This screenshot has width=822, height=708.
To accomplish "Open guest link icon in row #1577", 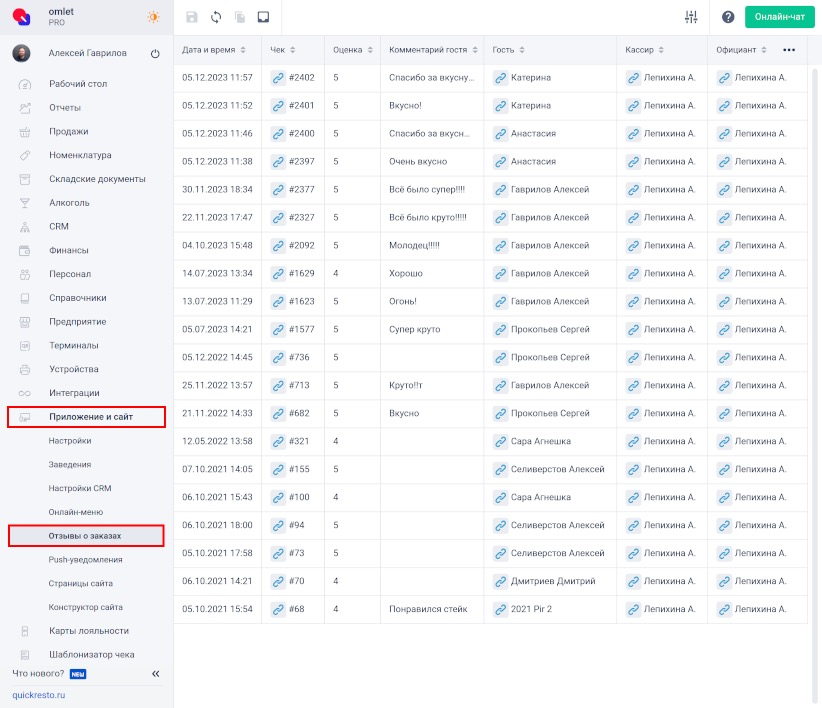I will click(501, 330).
